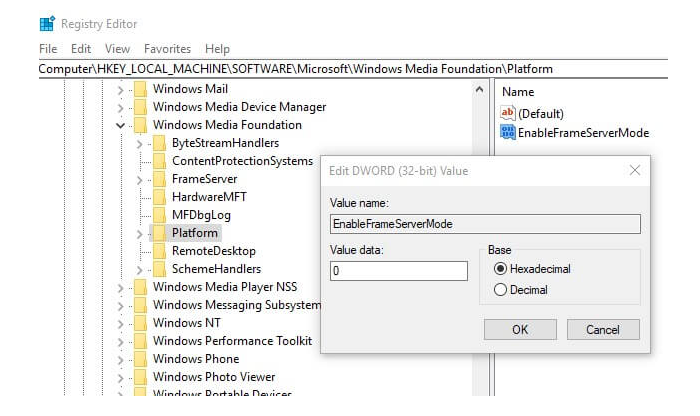Click the Name column header
The image size is (700, 416).
[x=518, y=92]
